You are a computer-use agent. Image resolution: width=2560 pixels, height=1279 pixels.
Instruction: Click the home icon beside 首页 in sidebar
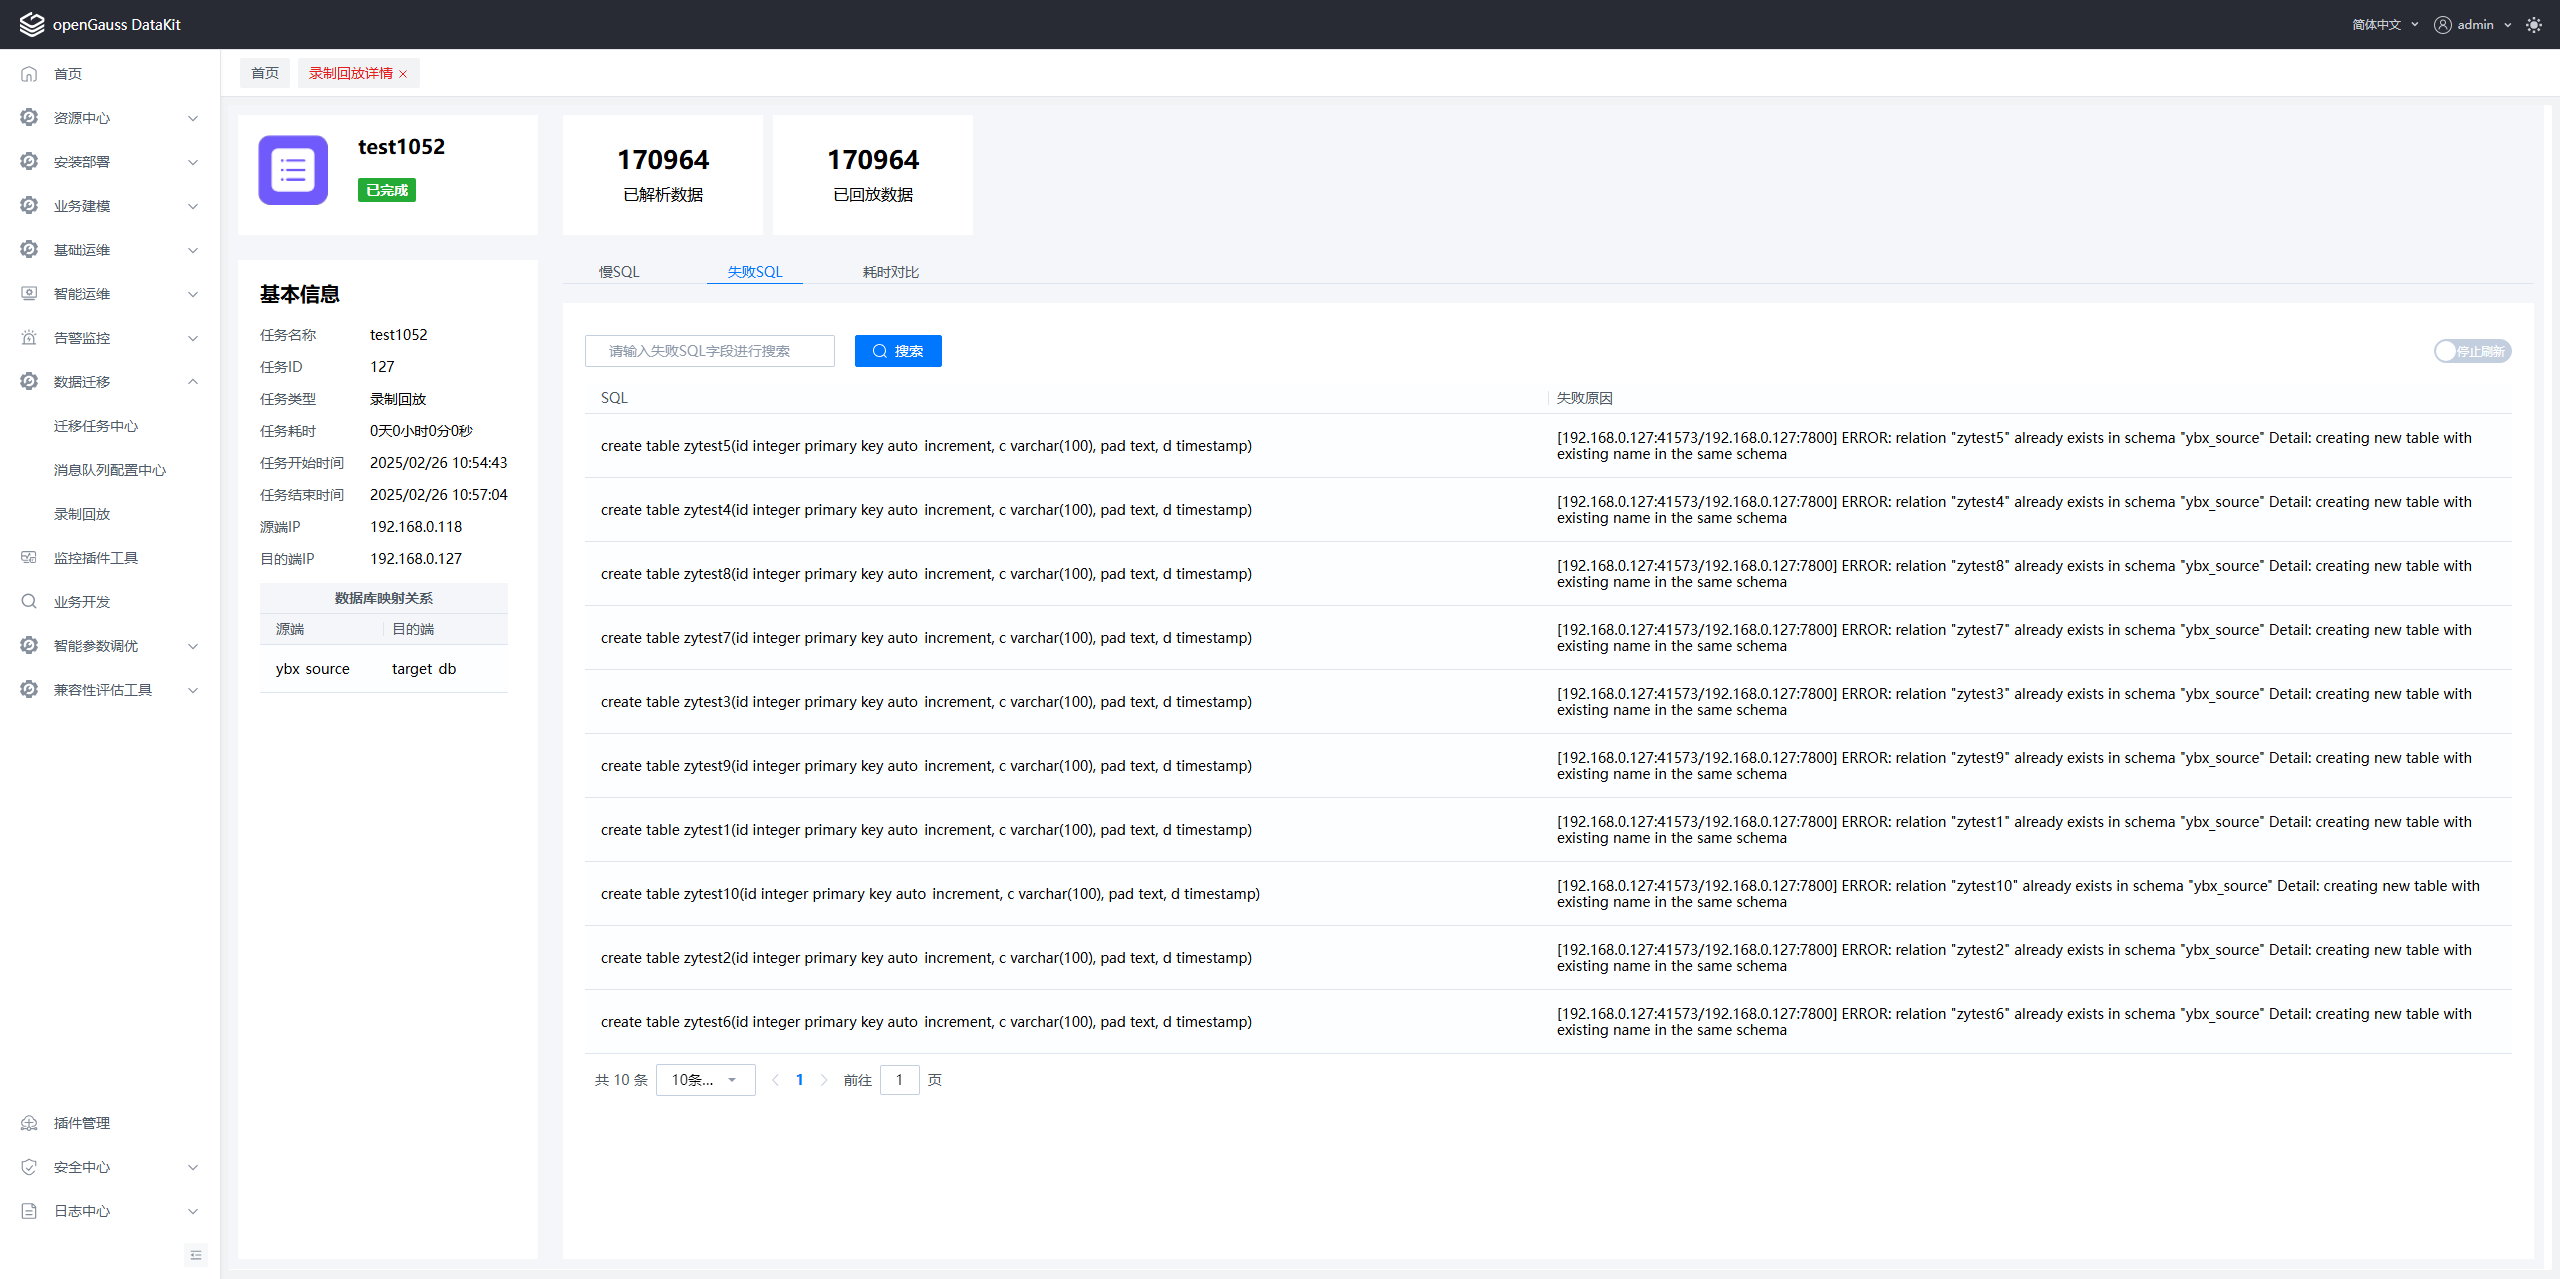click(x=29, y=74)
